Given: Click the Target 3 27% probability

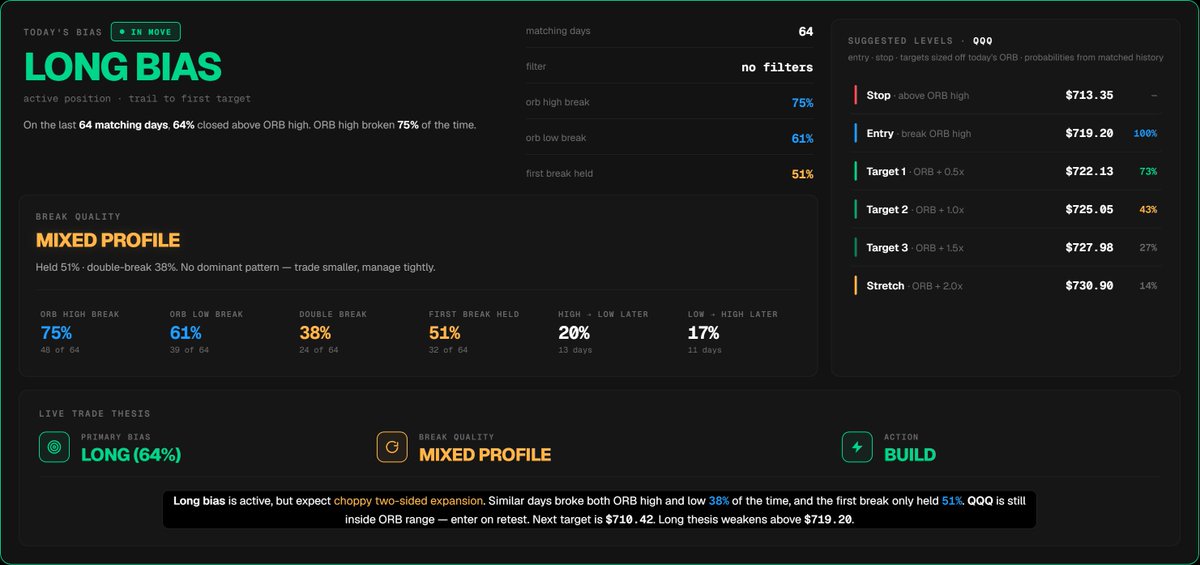Looking at the screenshot, I should (1148, 247).
